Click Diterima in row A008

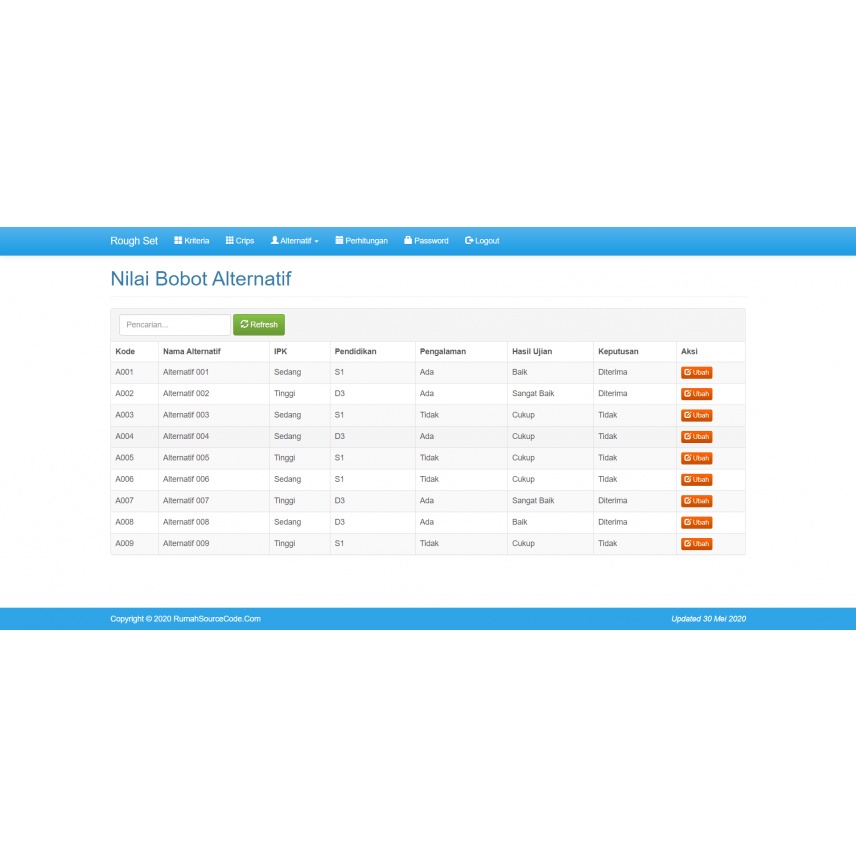[613, 522]
